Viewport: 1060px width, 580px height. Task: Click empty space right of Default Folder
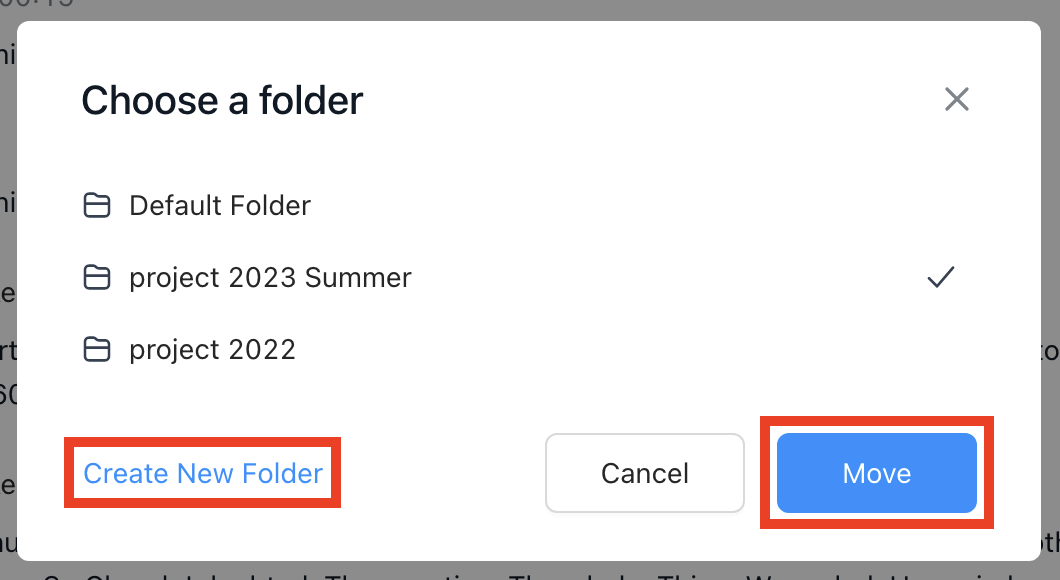click(x=608, y=206)
